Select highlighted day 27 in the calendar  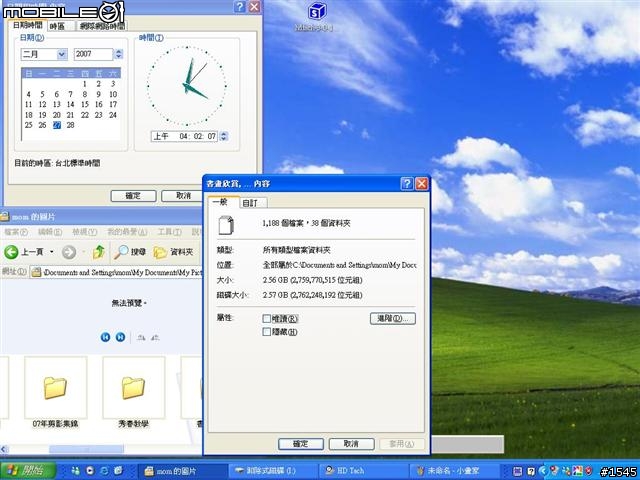[57, 125]
